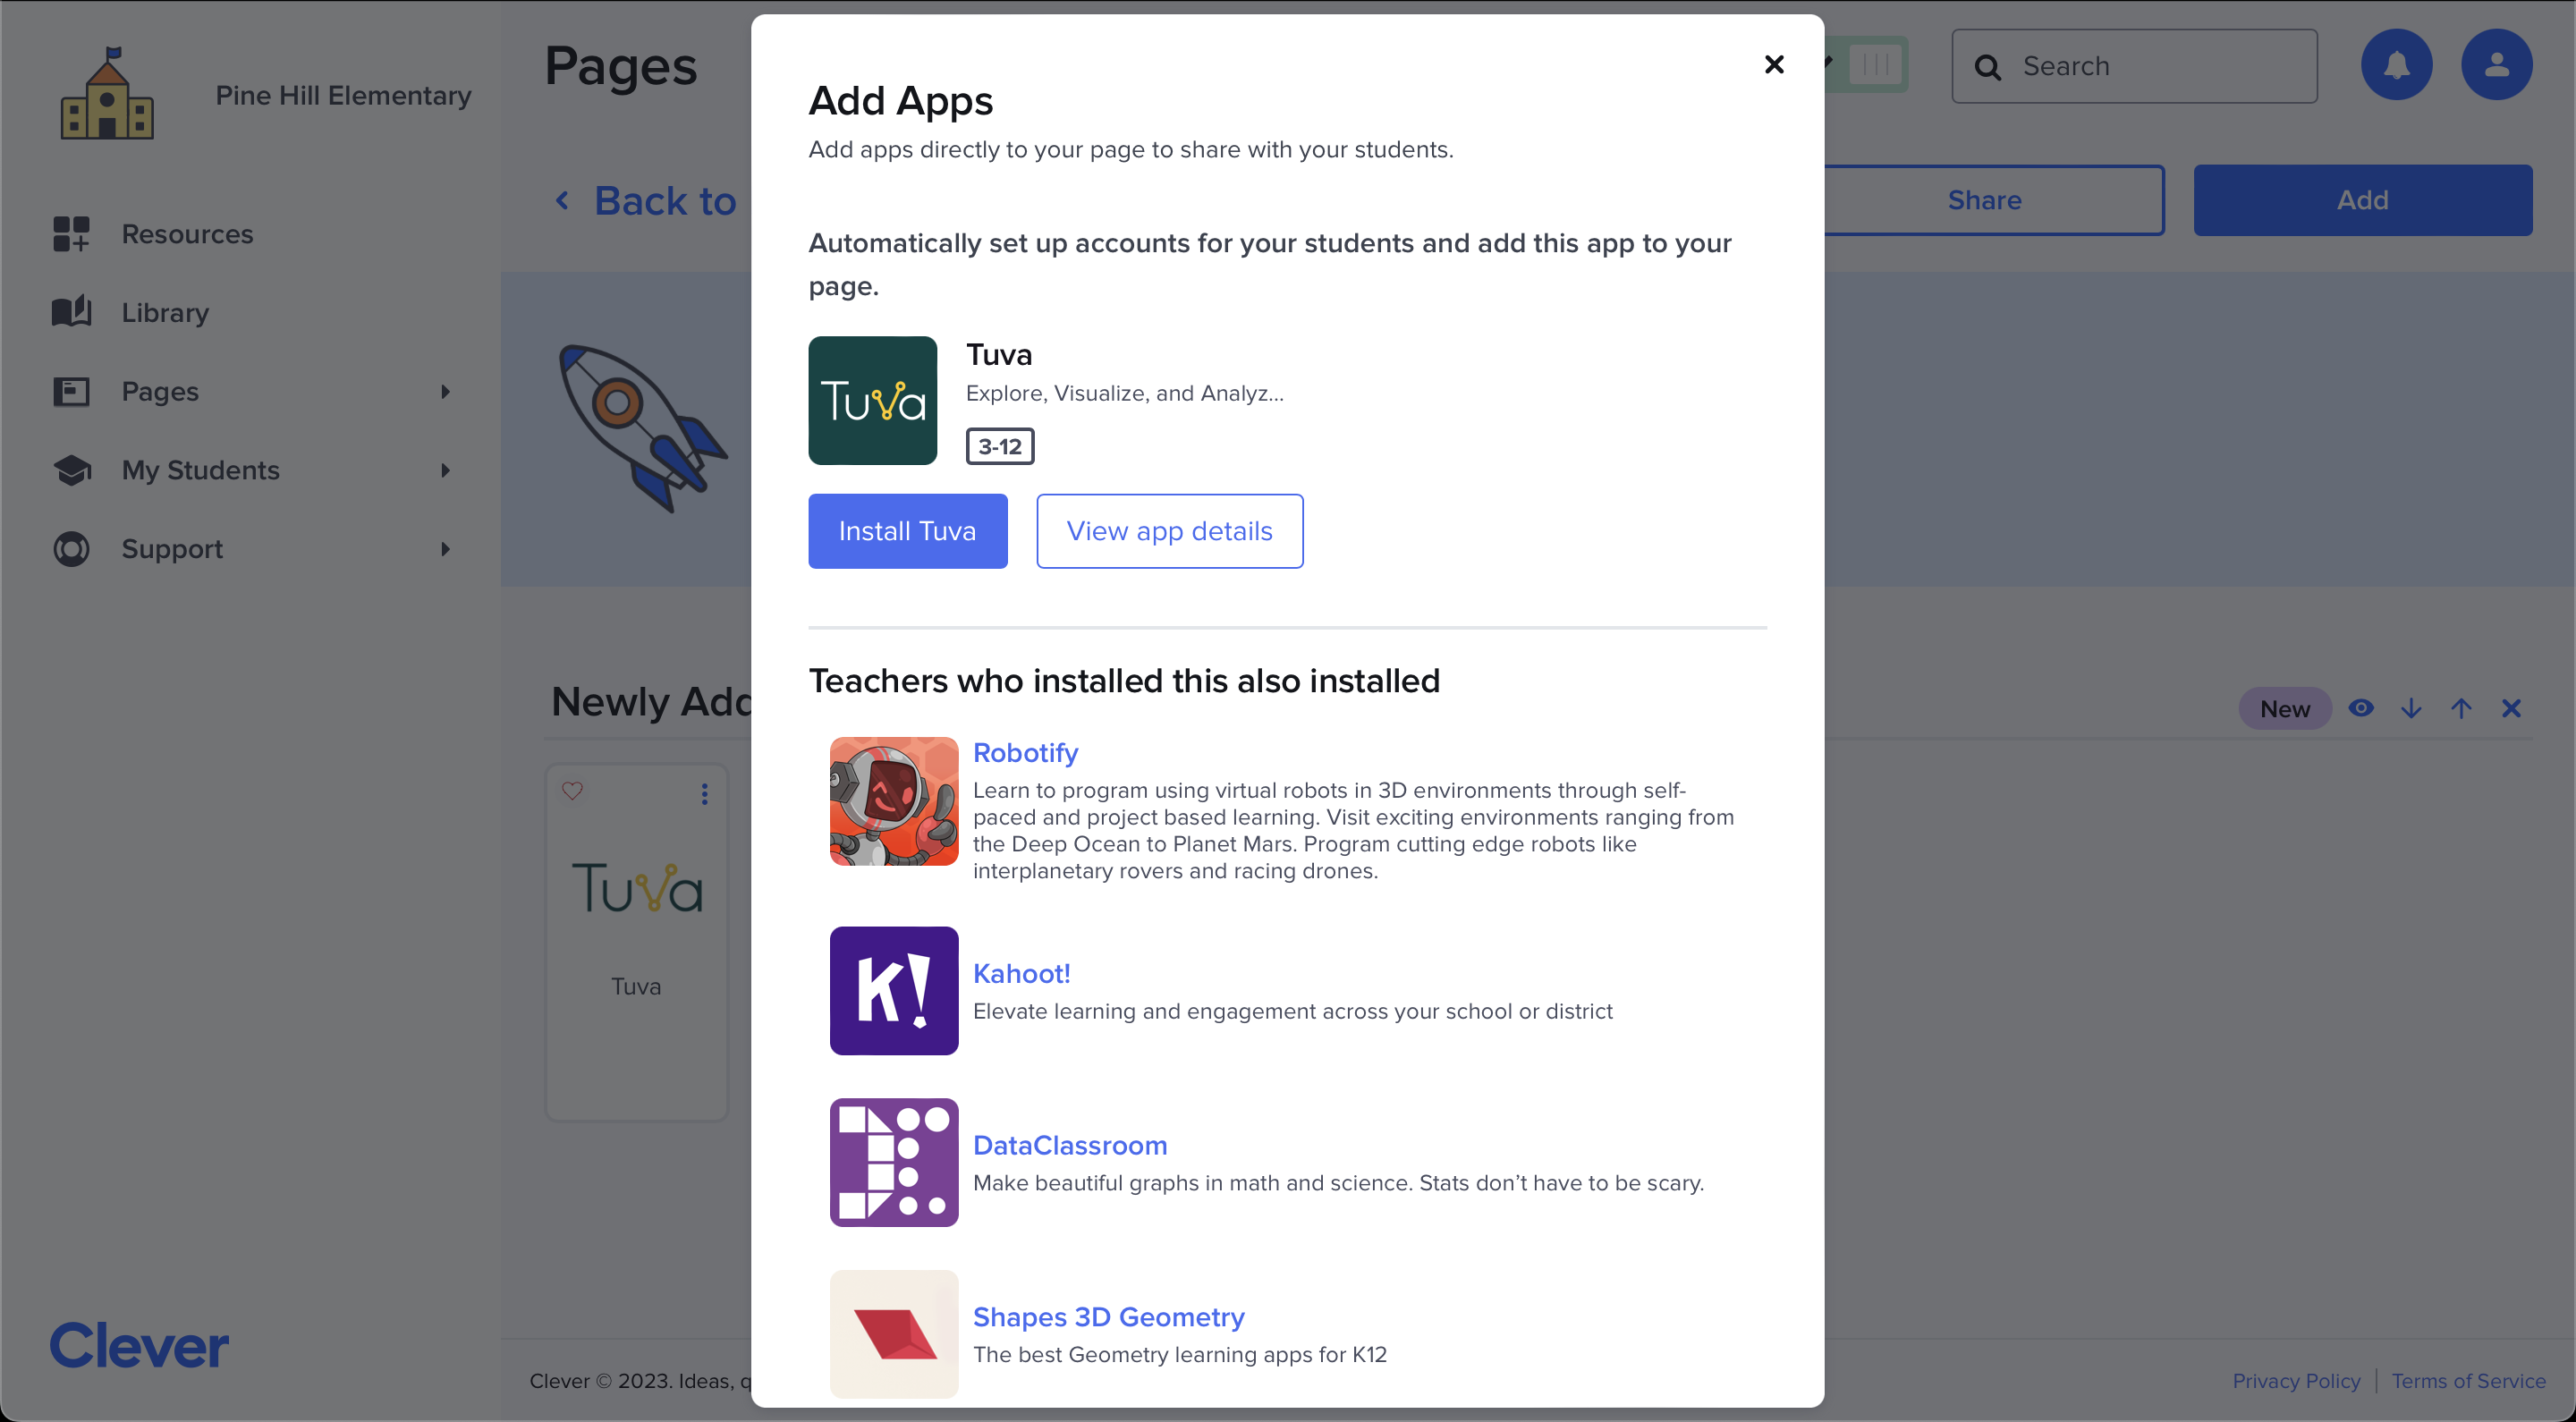Click the Clever logo
Image resolution: width=2576 pixels, height=1422 pixels.
pyautogui.click(x=139, y=1345)
